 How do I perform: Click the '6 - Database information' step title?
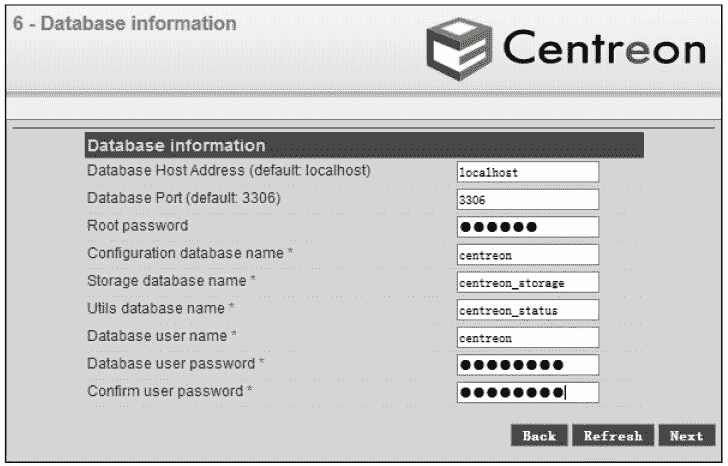point(125,23)
